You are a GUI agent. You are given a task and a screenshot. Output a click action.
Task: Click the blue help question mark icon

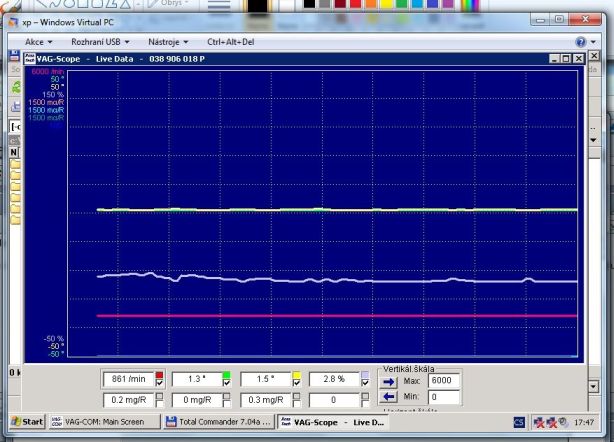pos(581,41)
